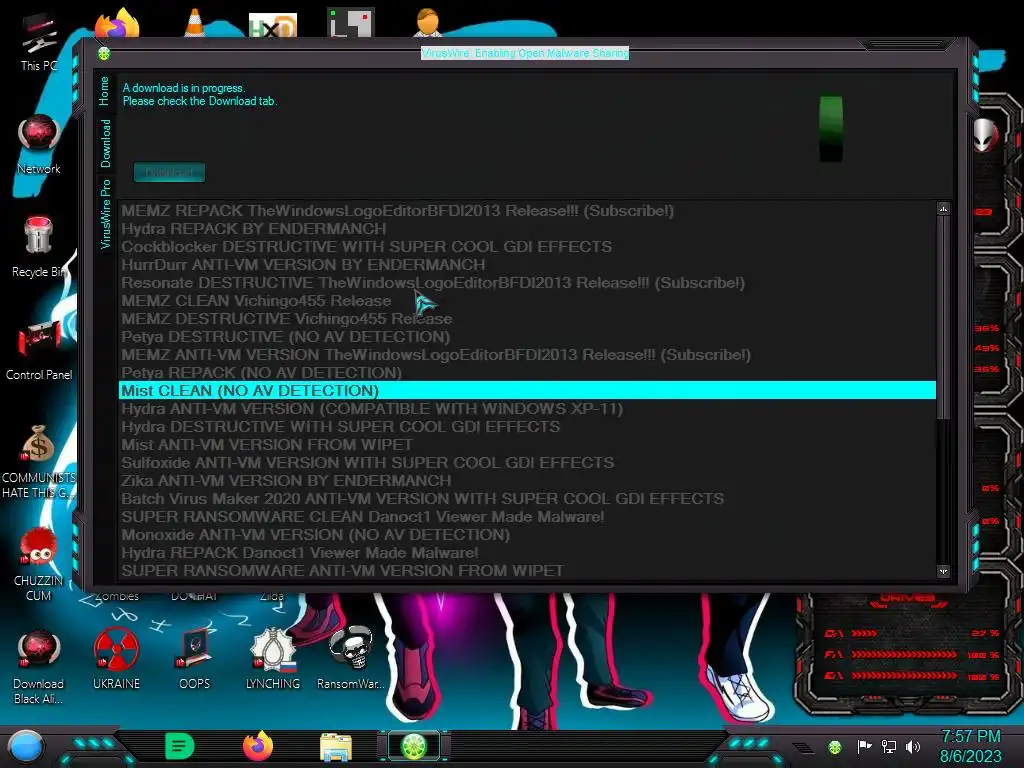Select 'HurrDurr ANTI-VM VERSION BY ENDERMANCH'

click(528, 264)
